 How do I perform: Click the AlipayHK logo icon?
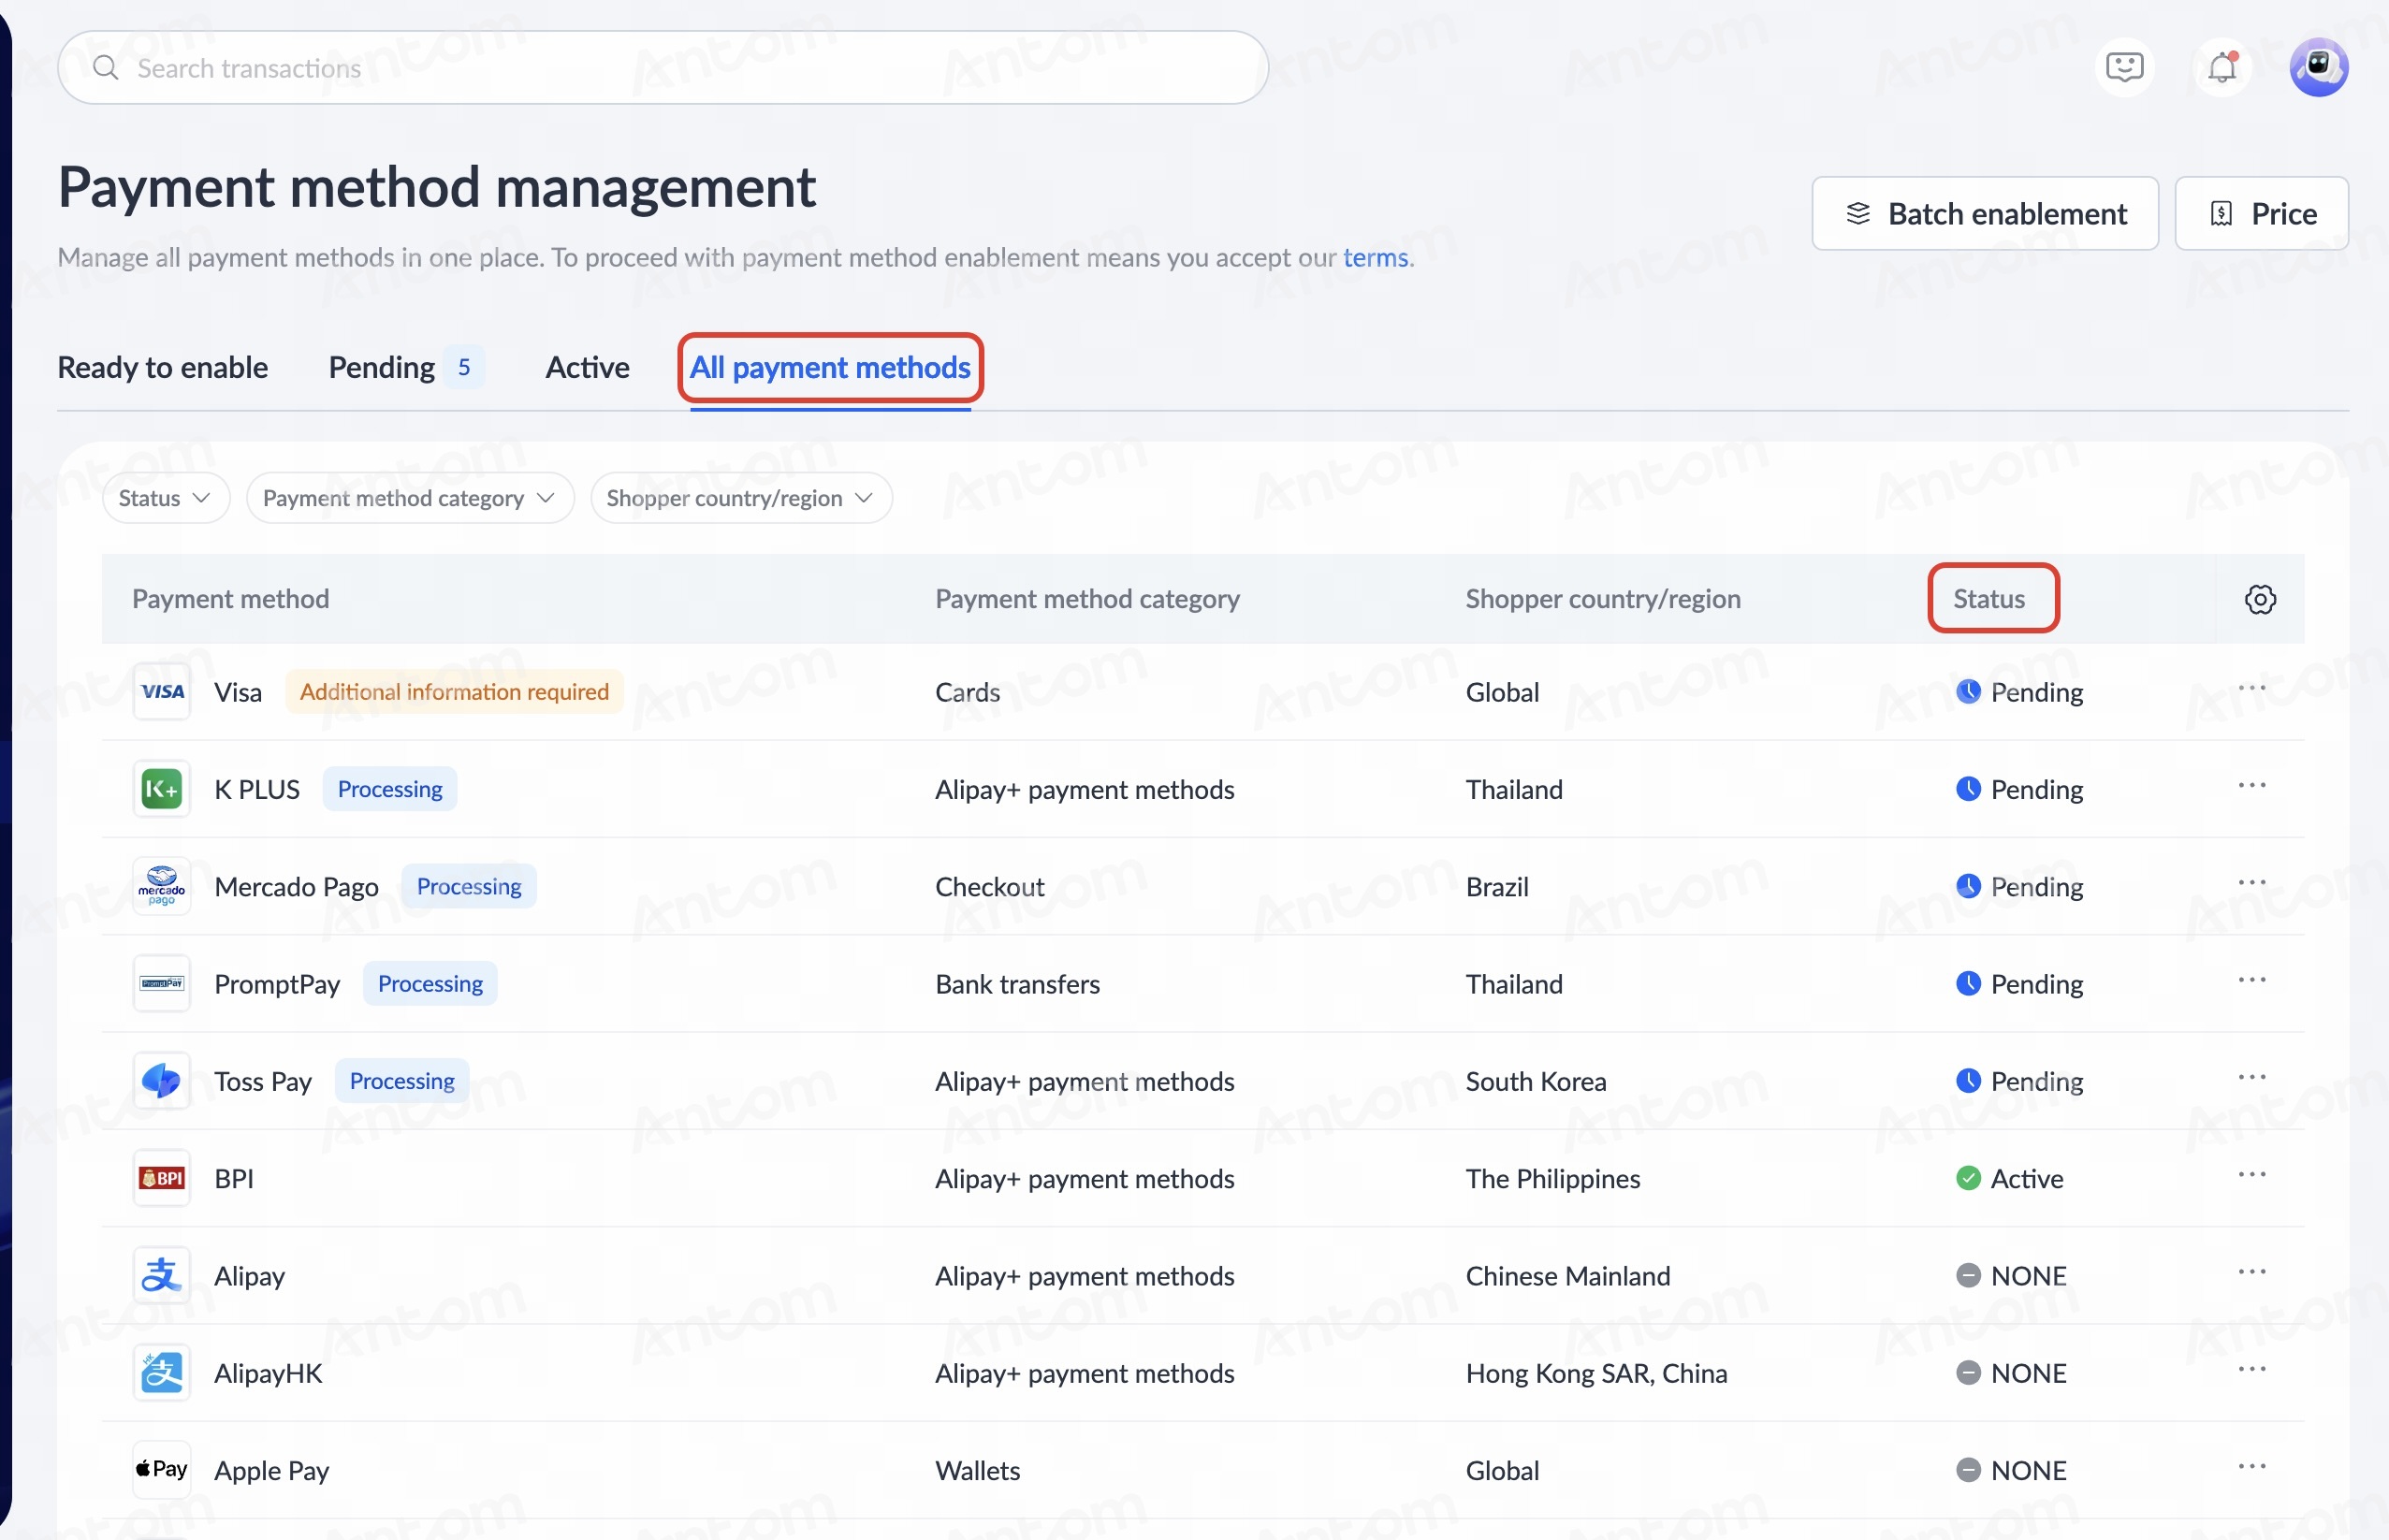tap(162, 1373)
